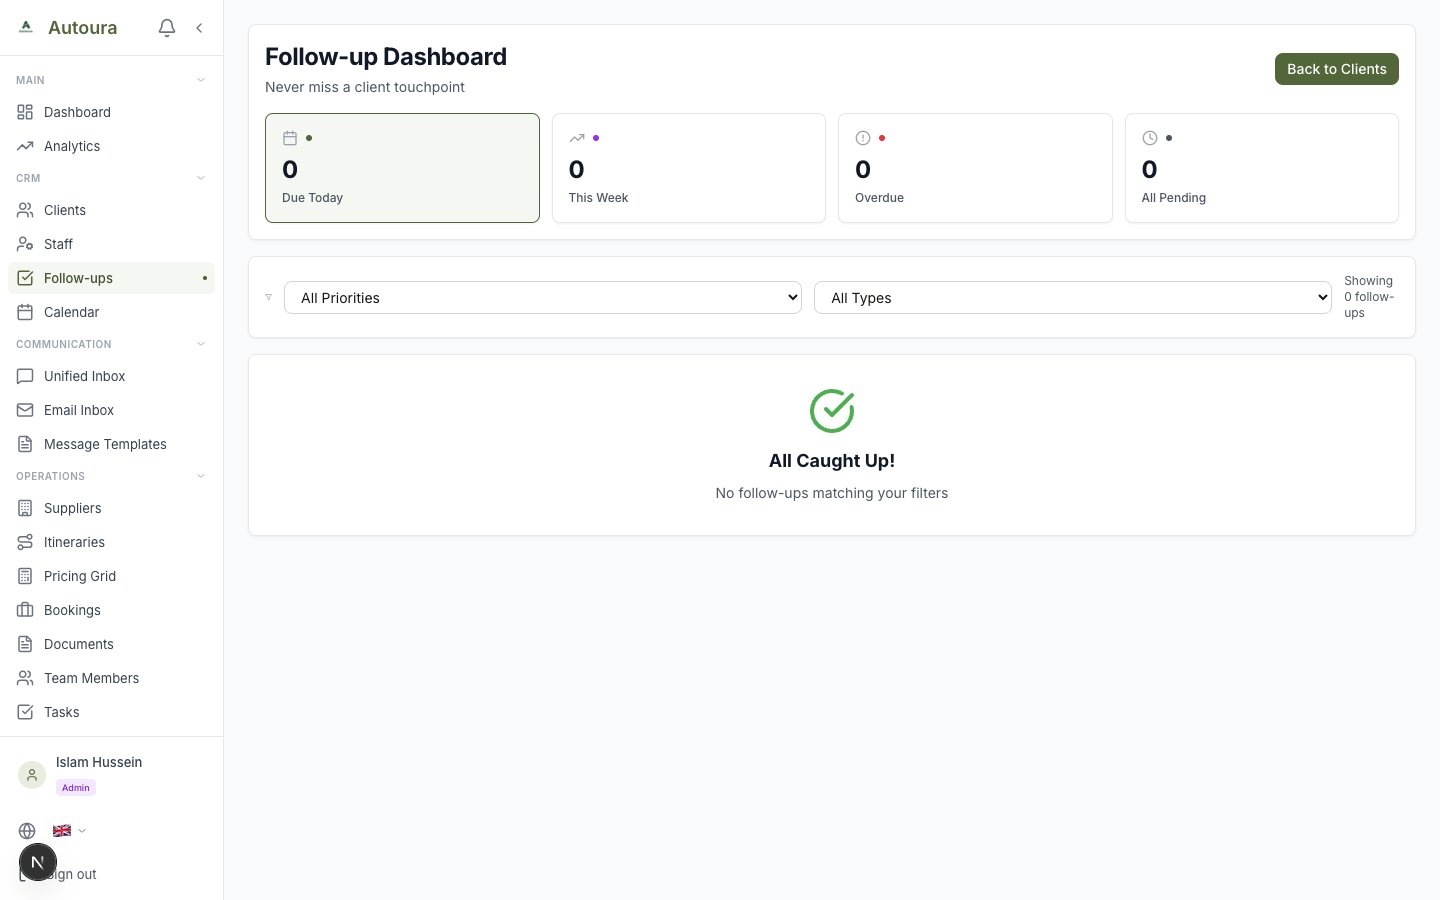Click Sign out
Viewport: 1440px width, 900px height.
(x=73, y=874)
